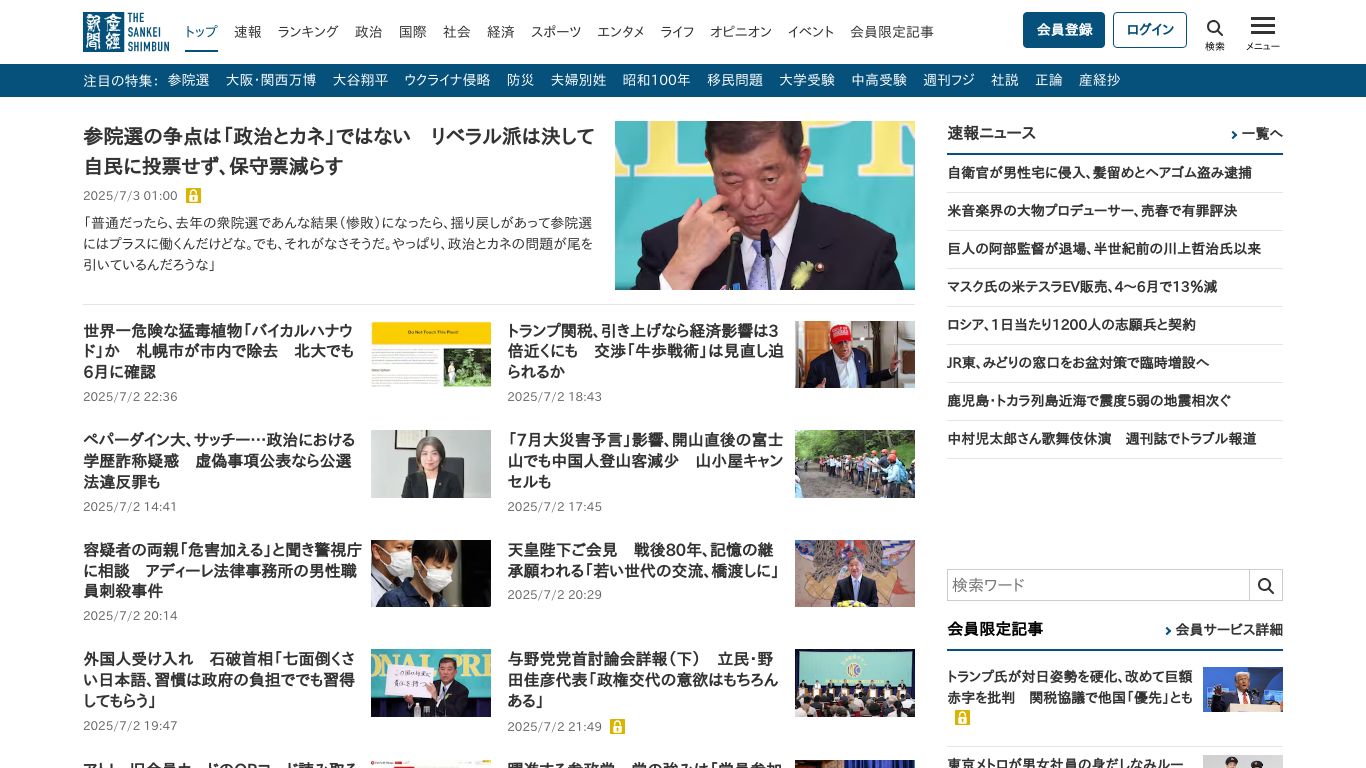Open 会員サービス詳細 link
The height and width of the screenshot is (768, 1366).
[x=1224, y=630]
